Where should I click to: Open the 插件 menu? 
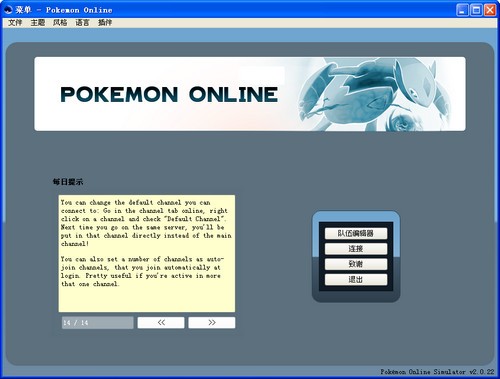tap(105, 22)
